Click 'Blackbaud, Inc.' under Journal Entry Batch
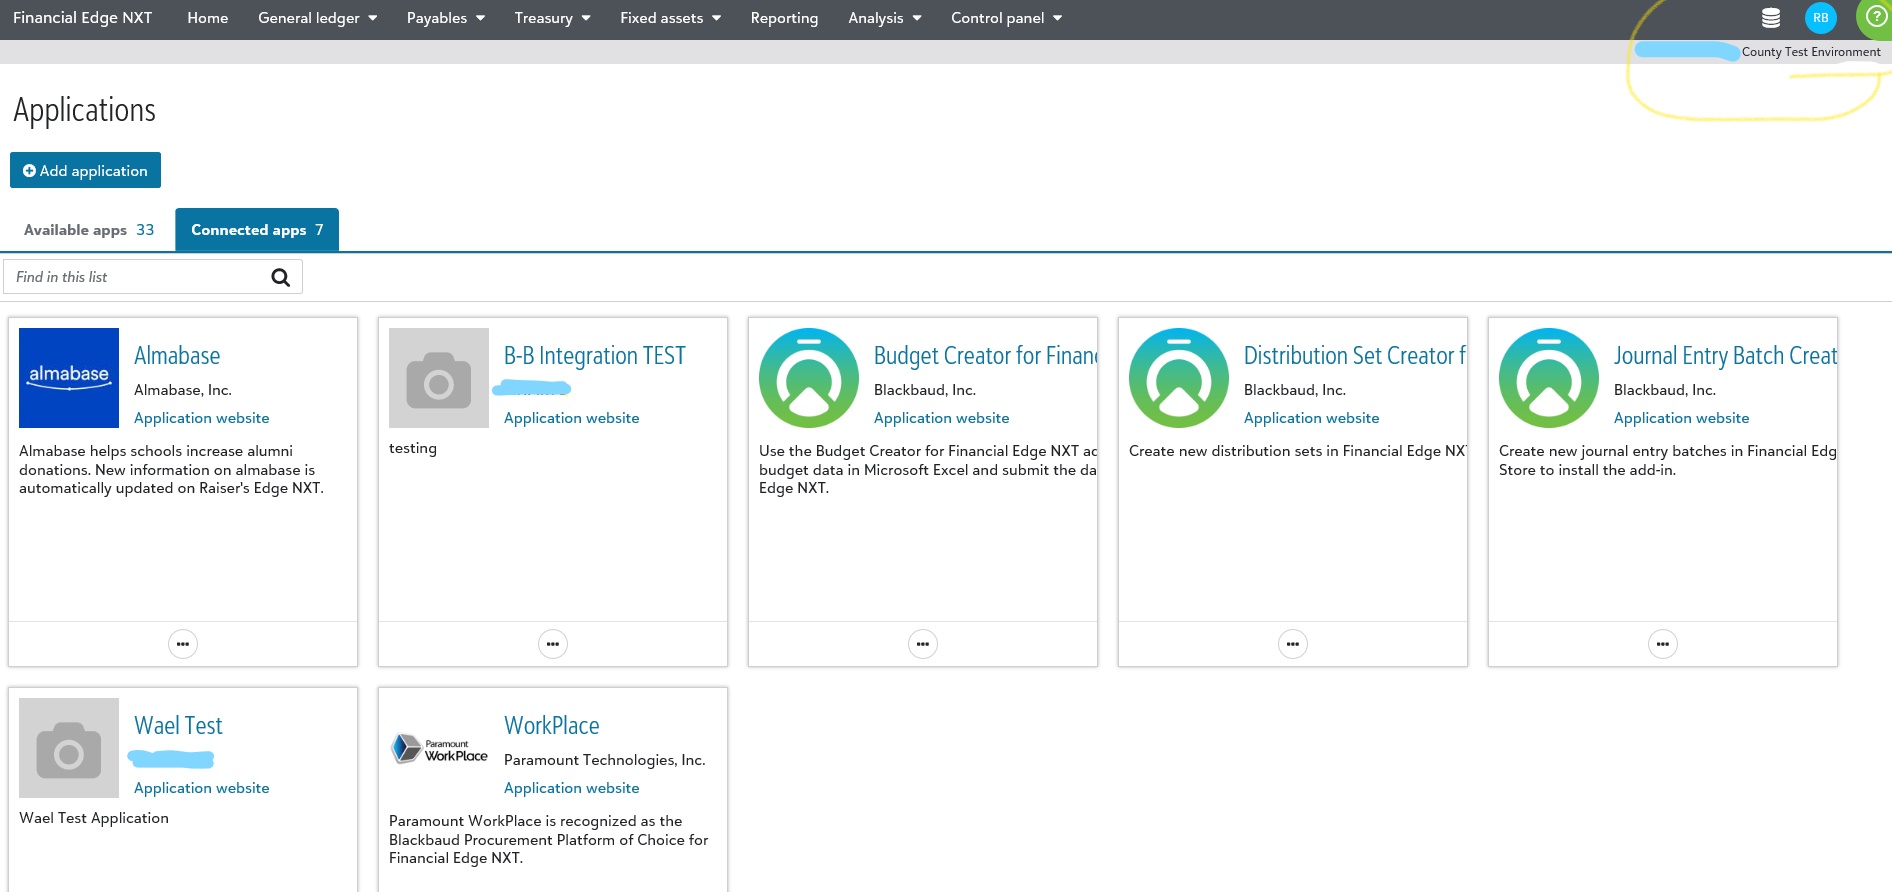Viewport: 1892px width, 892px height. tap(1665, 390)
